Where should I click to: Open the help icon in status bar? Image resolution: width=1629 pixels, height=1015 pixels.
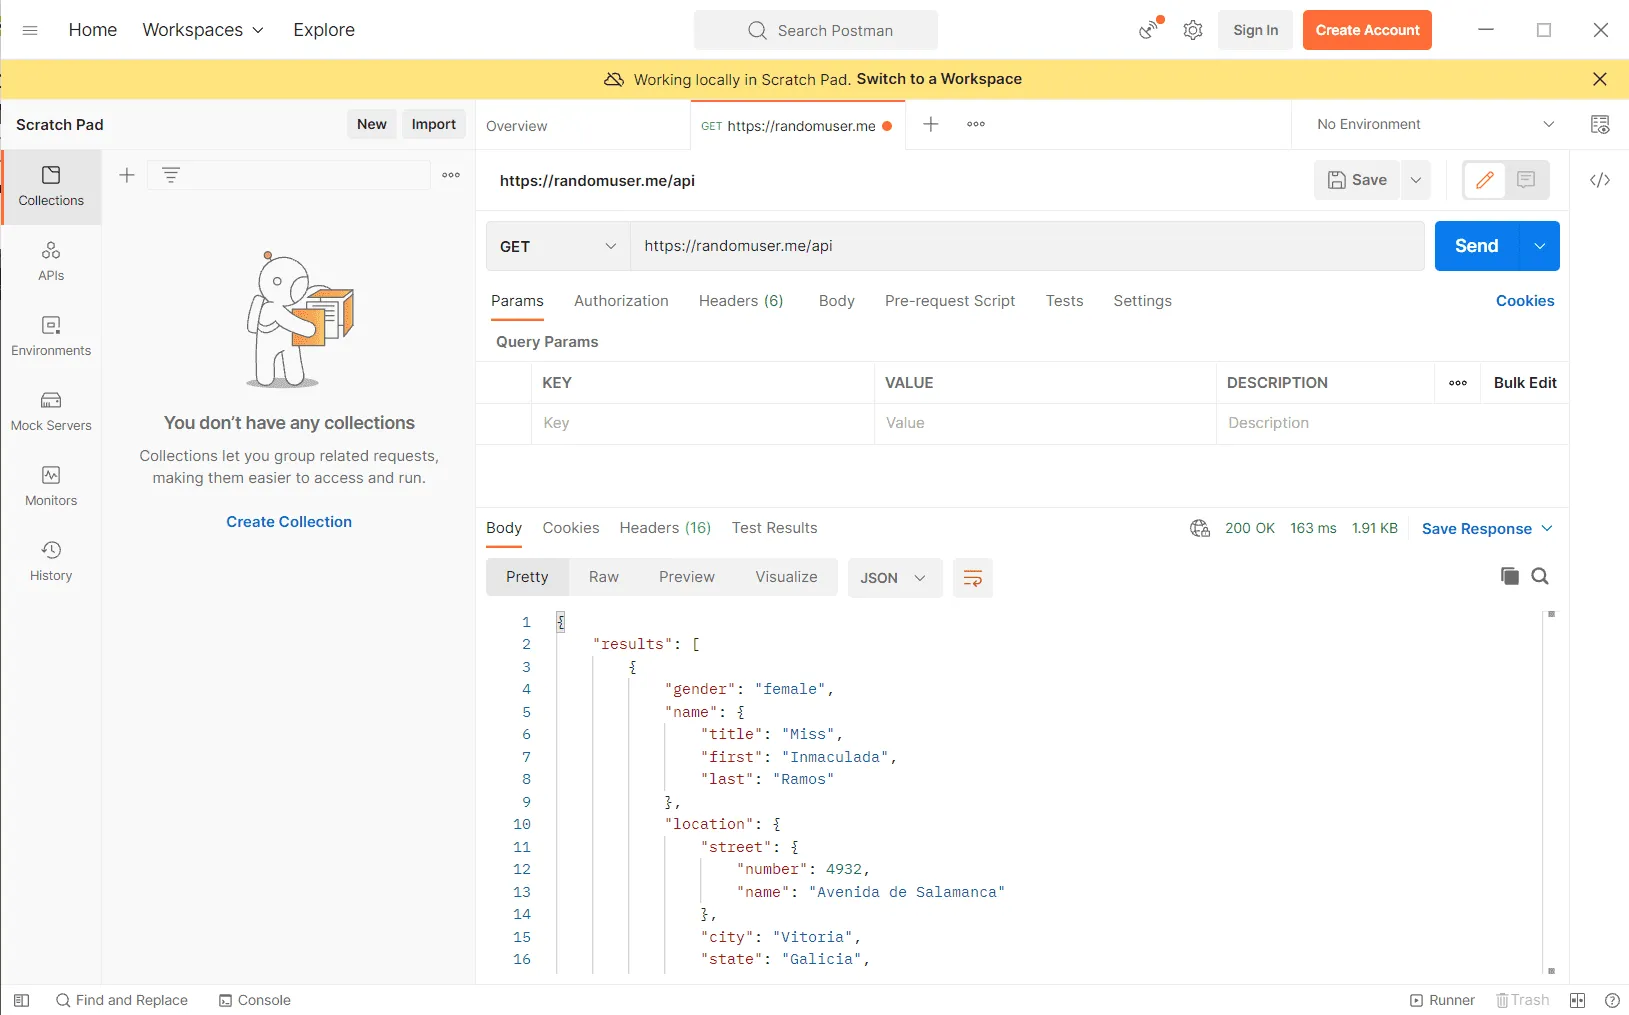tap(1612, 1000)
